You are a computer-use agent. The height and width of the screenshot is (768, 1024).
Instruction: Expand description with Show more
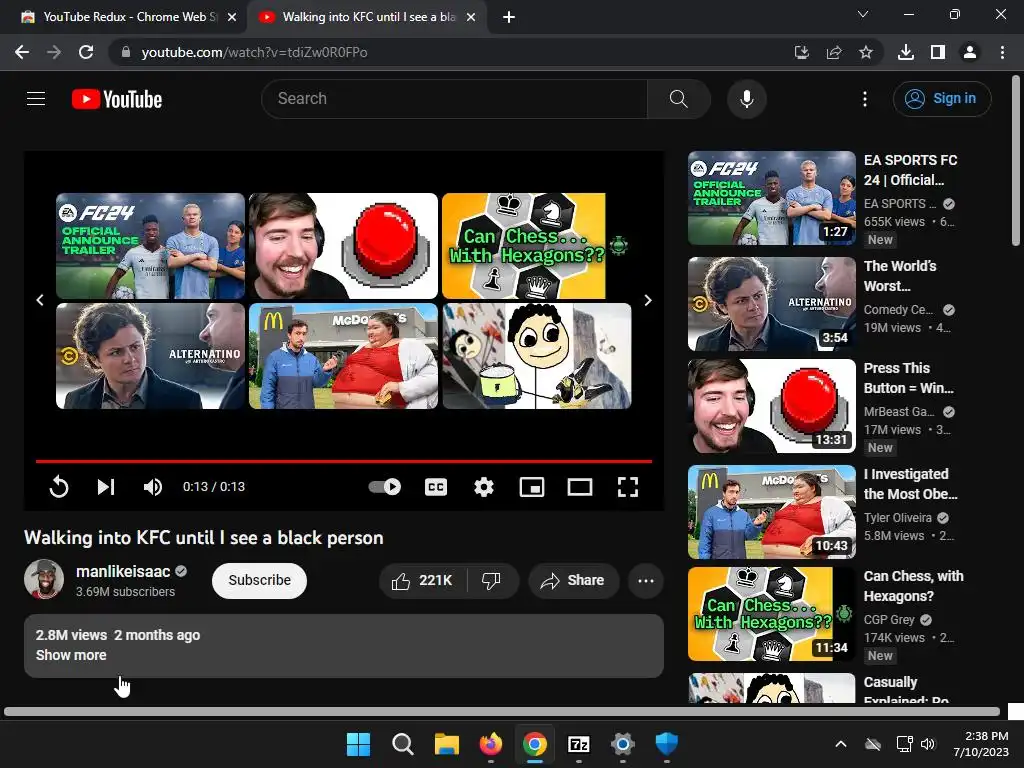tap(71, 655)
